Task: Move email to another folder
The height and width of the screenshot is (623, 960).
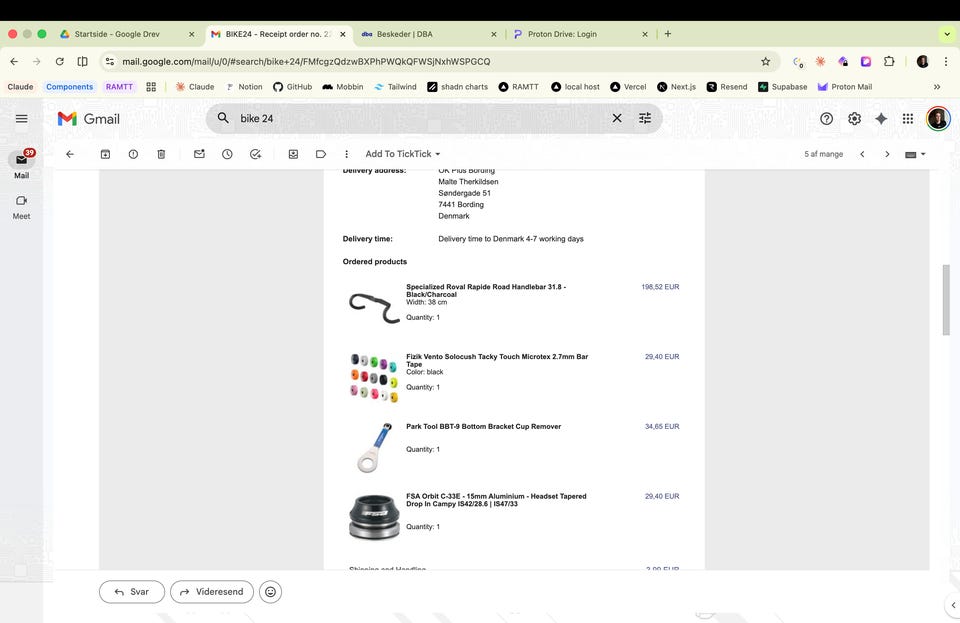Action: [293, 154]
